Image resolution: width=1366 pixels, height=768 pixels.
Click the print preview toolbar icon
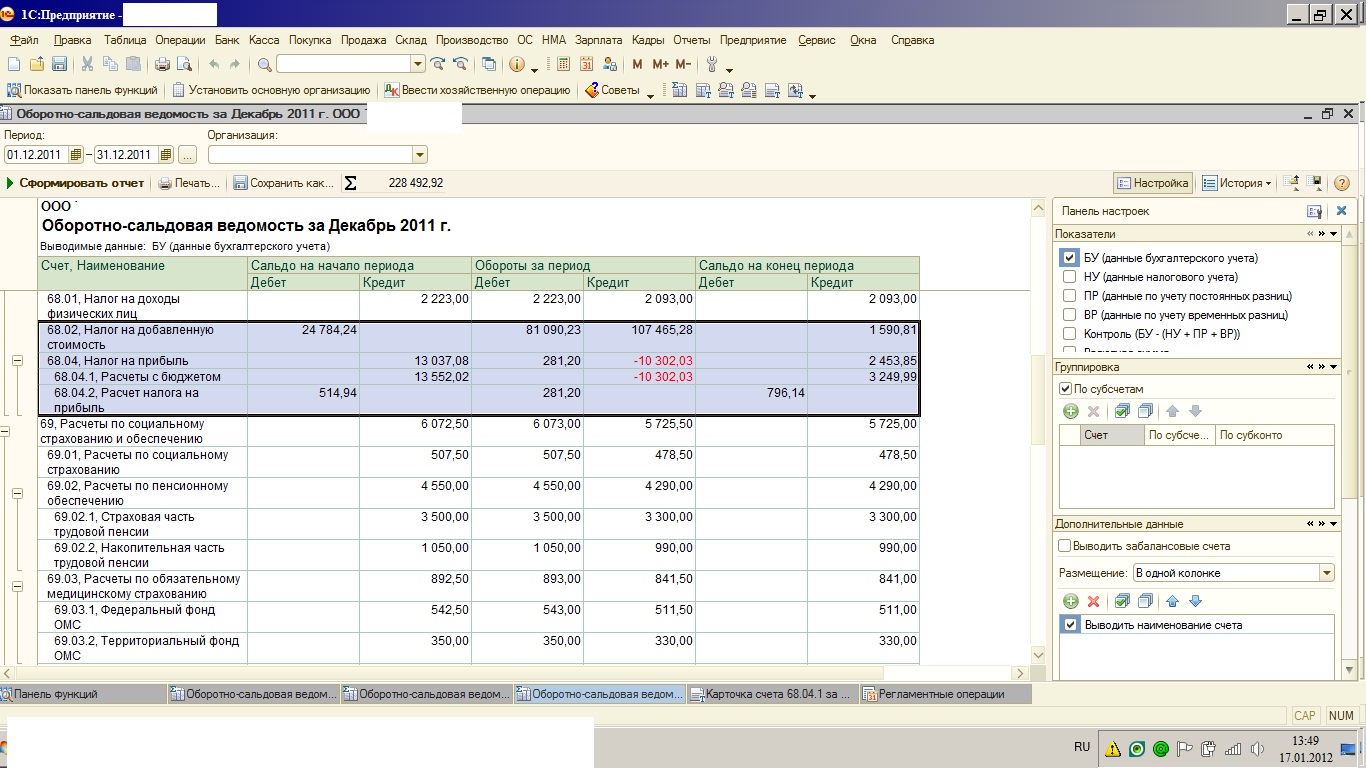coord(184,65)
